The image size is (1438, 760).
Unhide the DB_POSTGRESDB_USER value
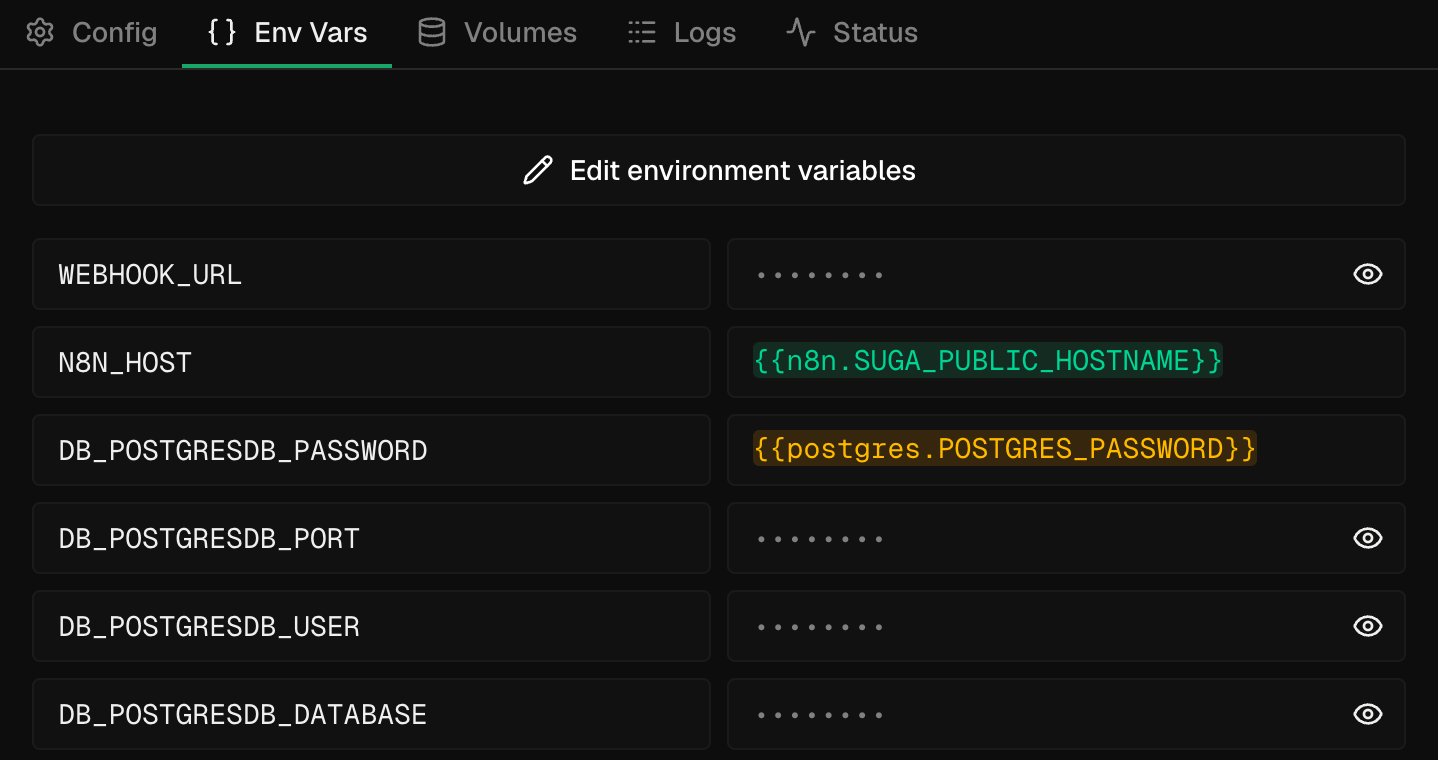1367,626
